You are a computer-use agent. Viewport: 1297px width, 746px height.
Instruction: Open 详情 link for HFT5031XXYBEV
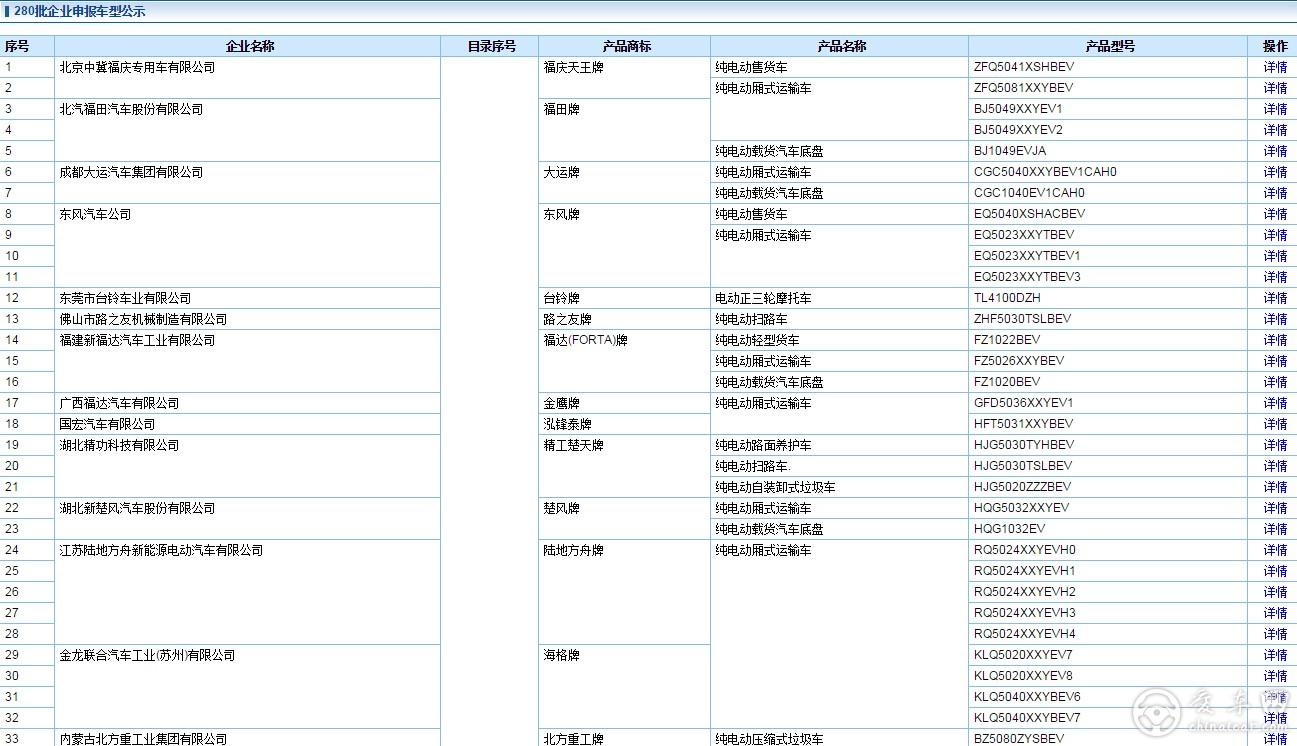(1275, 425)
